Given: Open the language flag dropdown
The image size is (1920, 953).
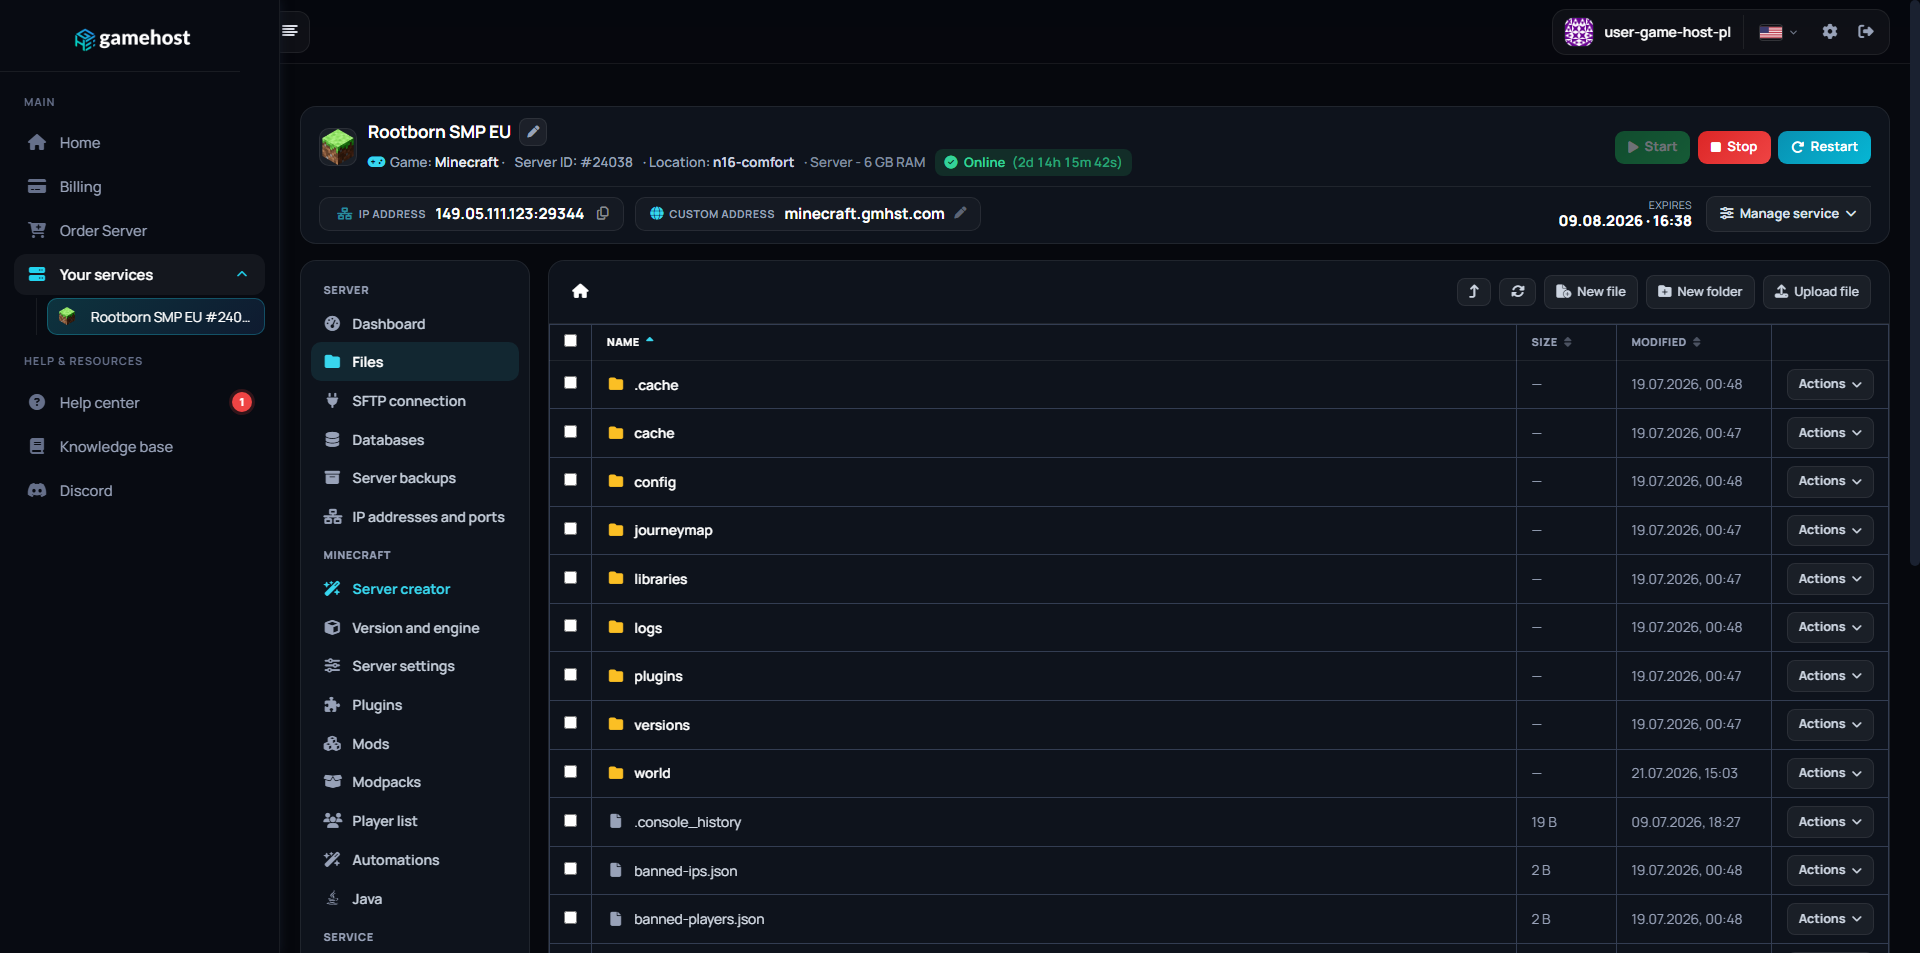Looking at the screenshot, I should [1778, 32].
